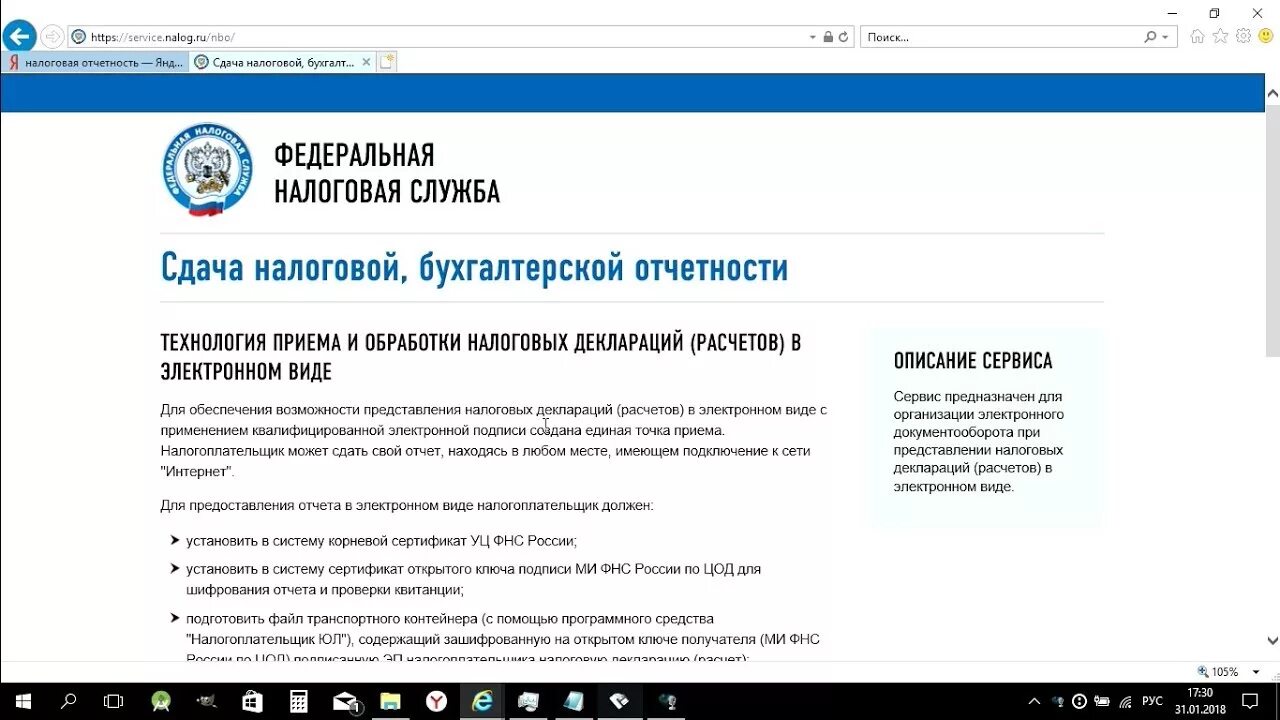Click the network Wi-Fi tray icon
The image size is (1280, 720).
click(x=1126, y=702)
